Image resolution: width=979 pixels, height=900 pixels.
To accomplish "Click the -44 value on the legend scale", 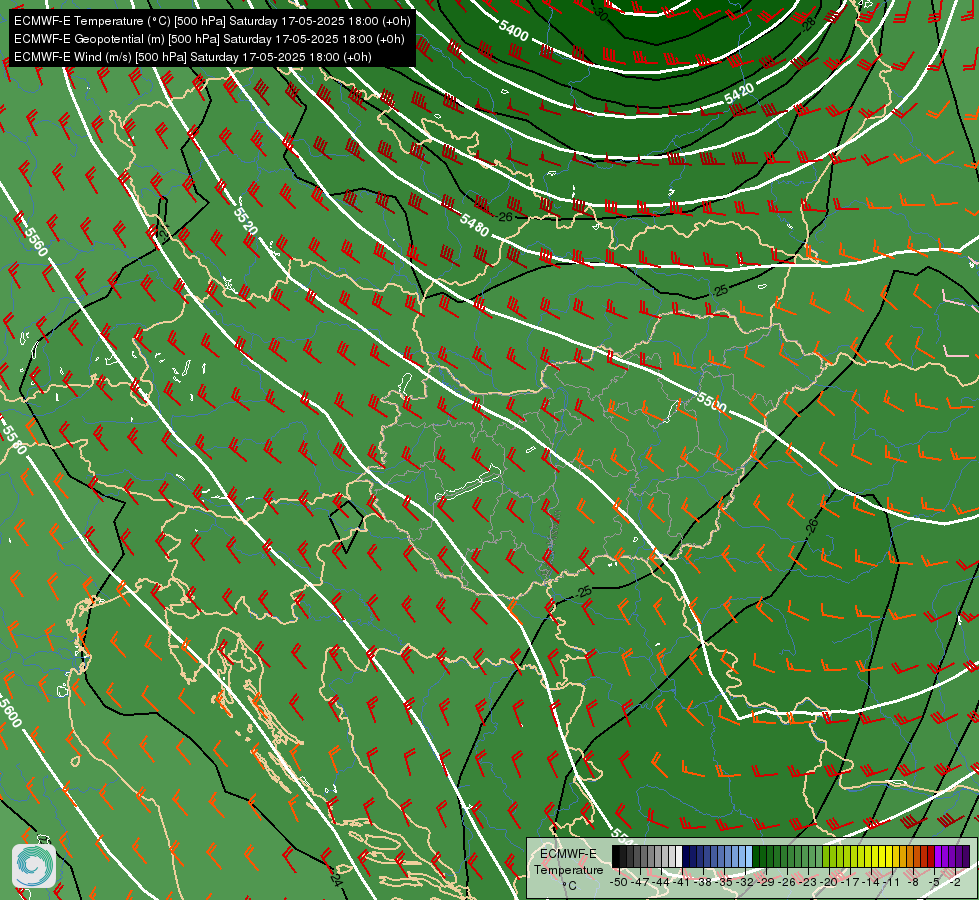I will pos(661,882).
